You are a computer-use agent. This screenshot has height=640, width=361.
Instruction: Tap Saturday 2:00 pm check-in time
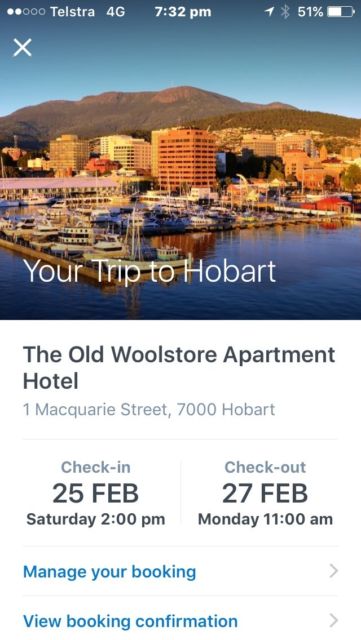click(96, 520)
